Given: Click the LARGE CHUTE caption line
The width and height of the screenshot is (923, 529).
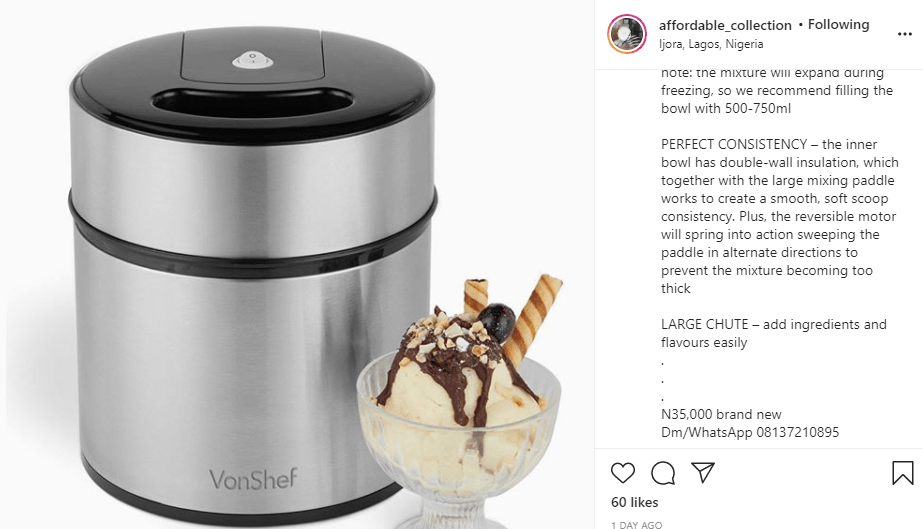Looking at the screenshot, I should 773,333.
